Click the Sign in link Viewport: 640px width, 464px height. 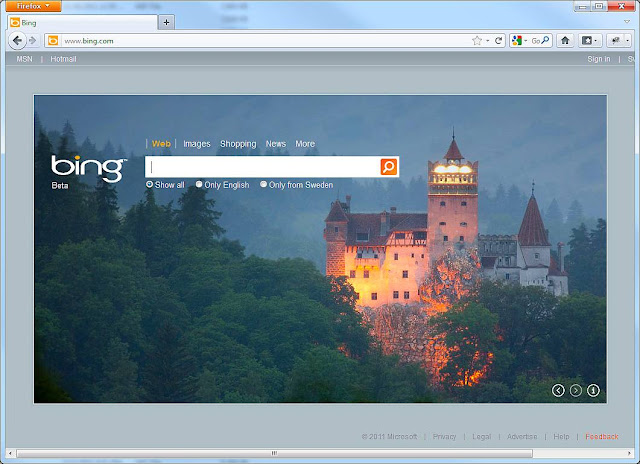(599, 59)
